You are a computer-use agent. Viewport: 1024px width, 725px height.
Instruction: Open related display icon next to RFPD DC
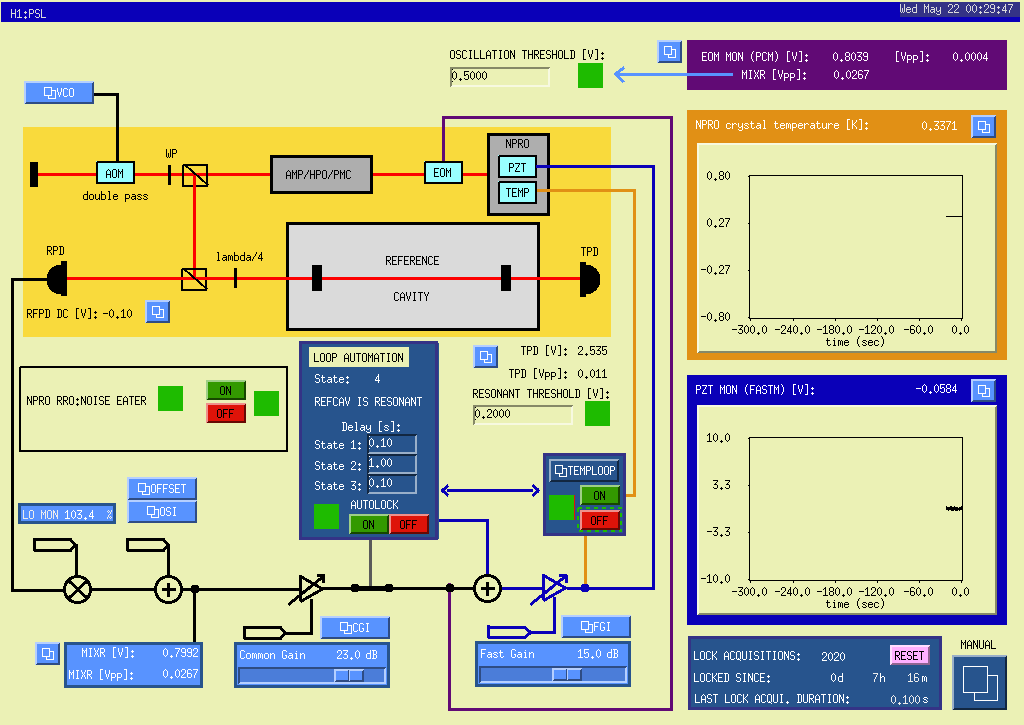click(x=158, y=312)
